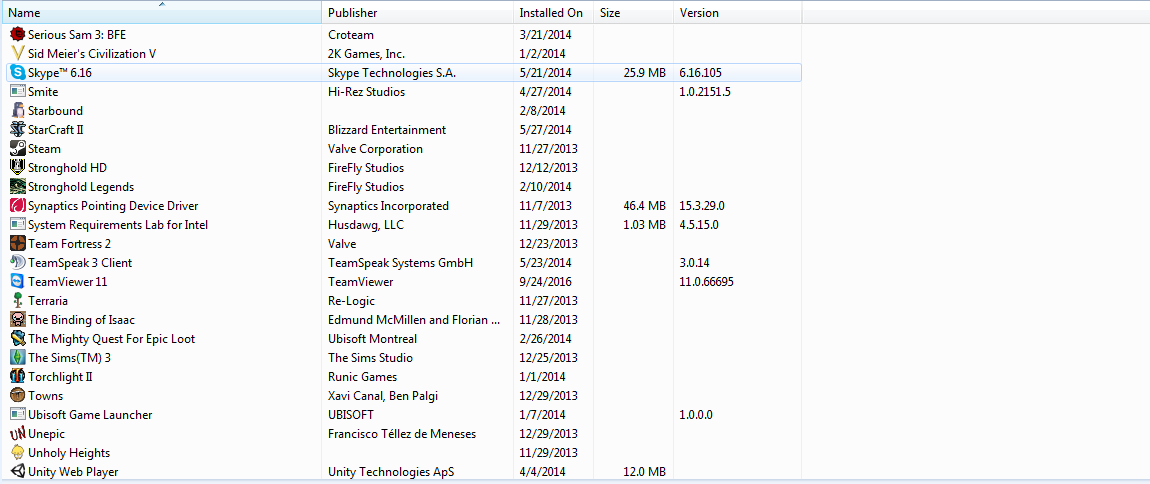Click the Starbound penguin icon
Image resolution: width=1150 pixels, height=484 pixels.
point(18,111)
